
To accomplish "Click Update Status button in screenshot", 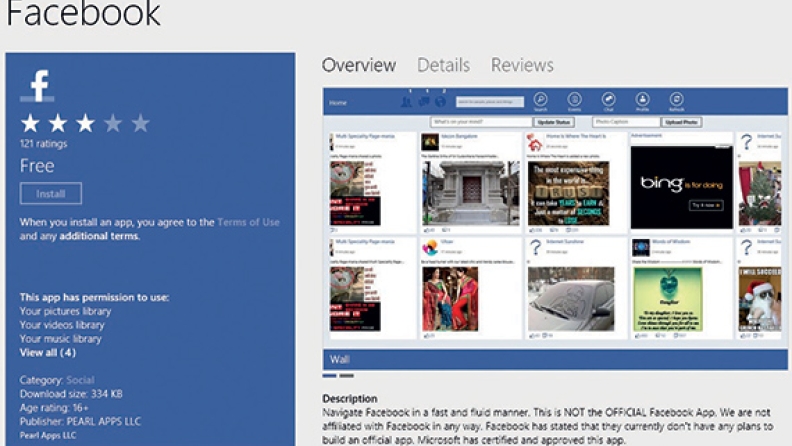I will (554, 122).
